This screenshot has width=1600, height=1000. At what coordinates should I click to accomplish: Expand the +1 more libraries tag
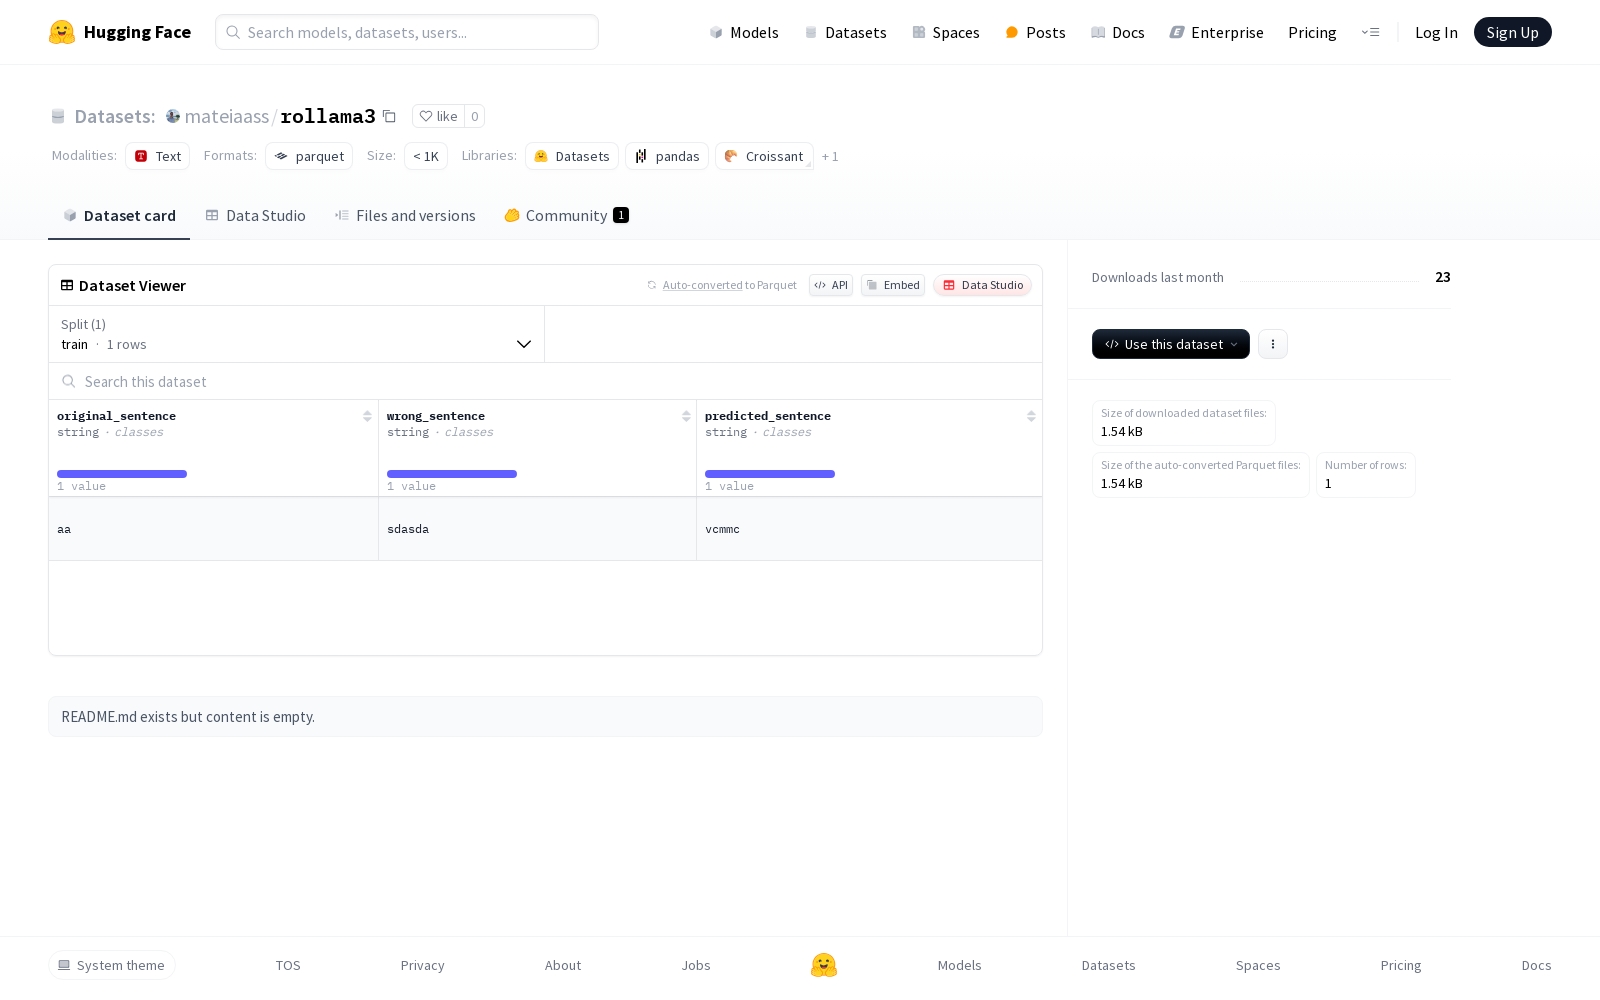pyautogui.click(x=830, y=157)
